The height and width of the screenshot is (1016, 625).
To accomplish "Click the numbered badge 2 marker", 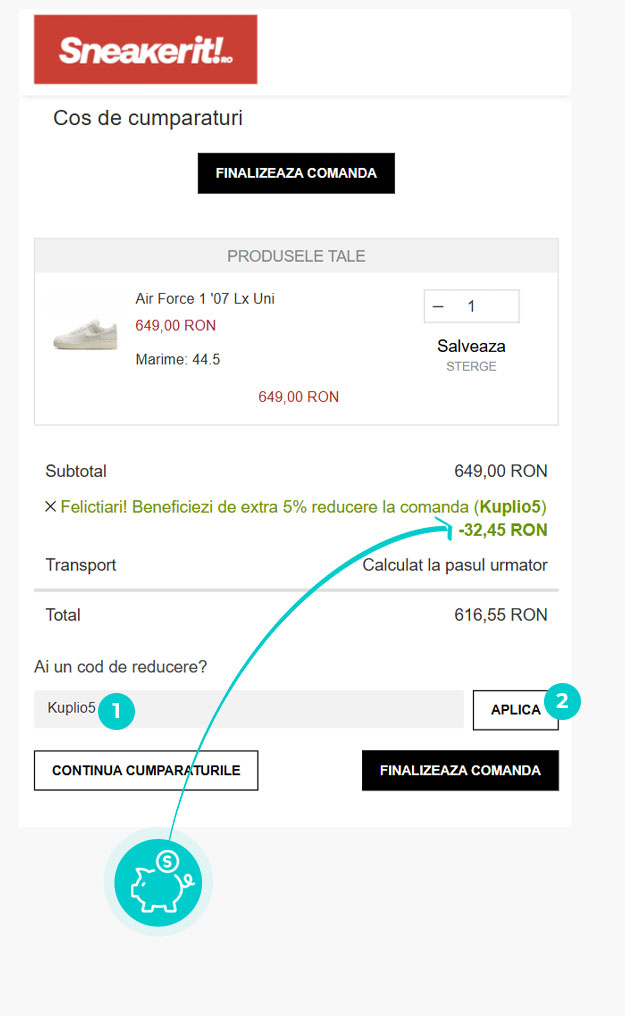I will click(x=562, y=702).
